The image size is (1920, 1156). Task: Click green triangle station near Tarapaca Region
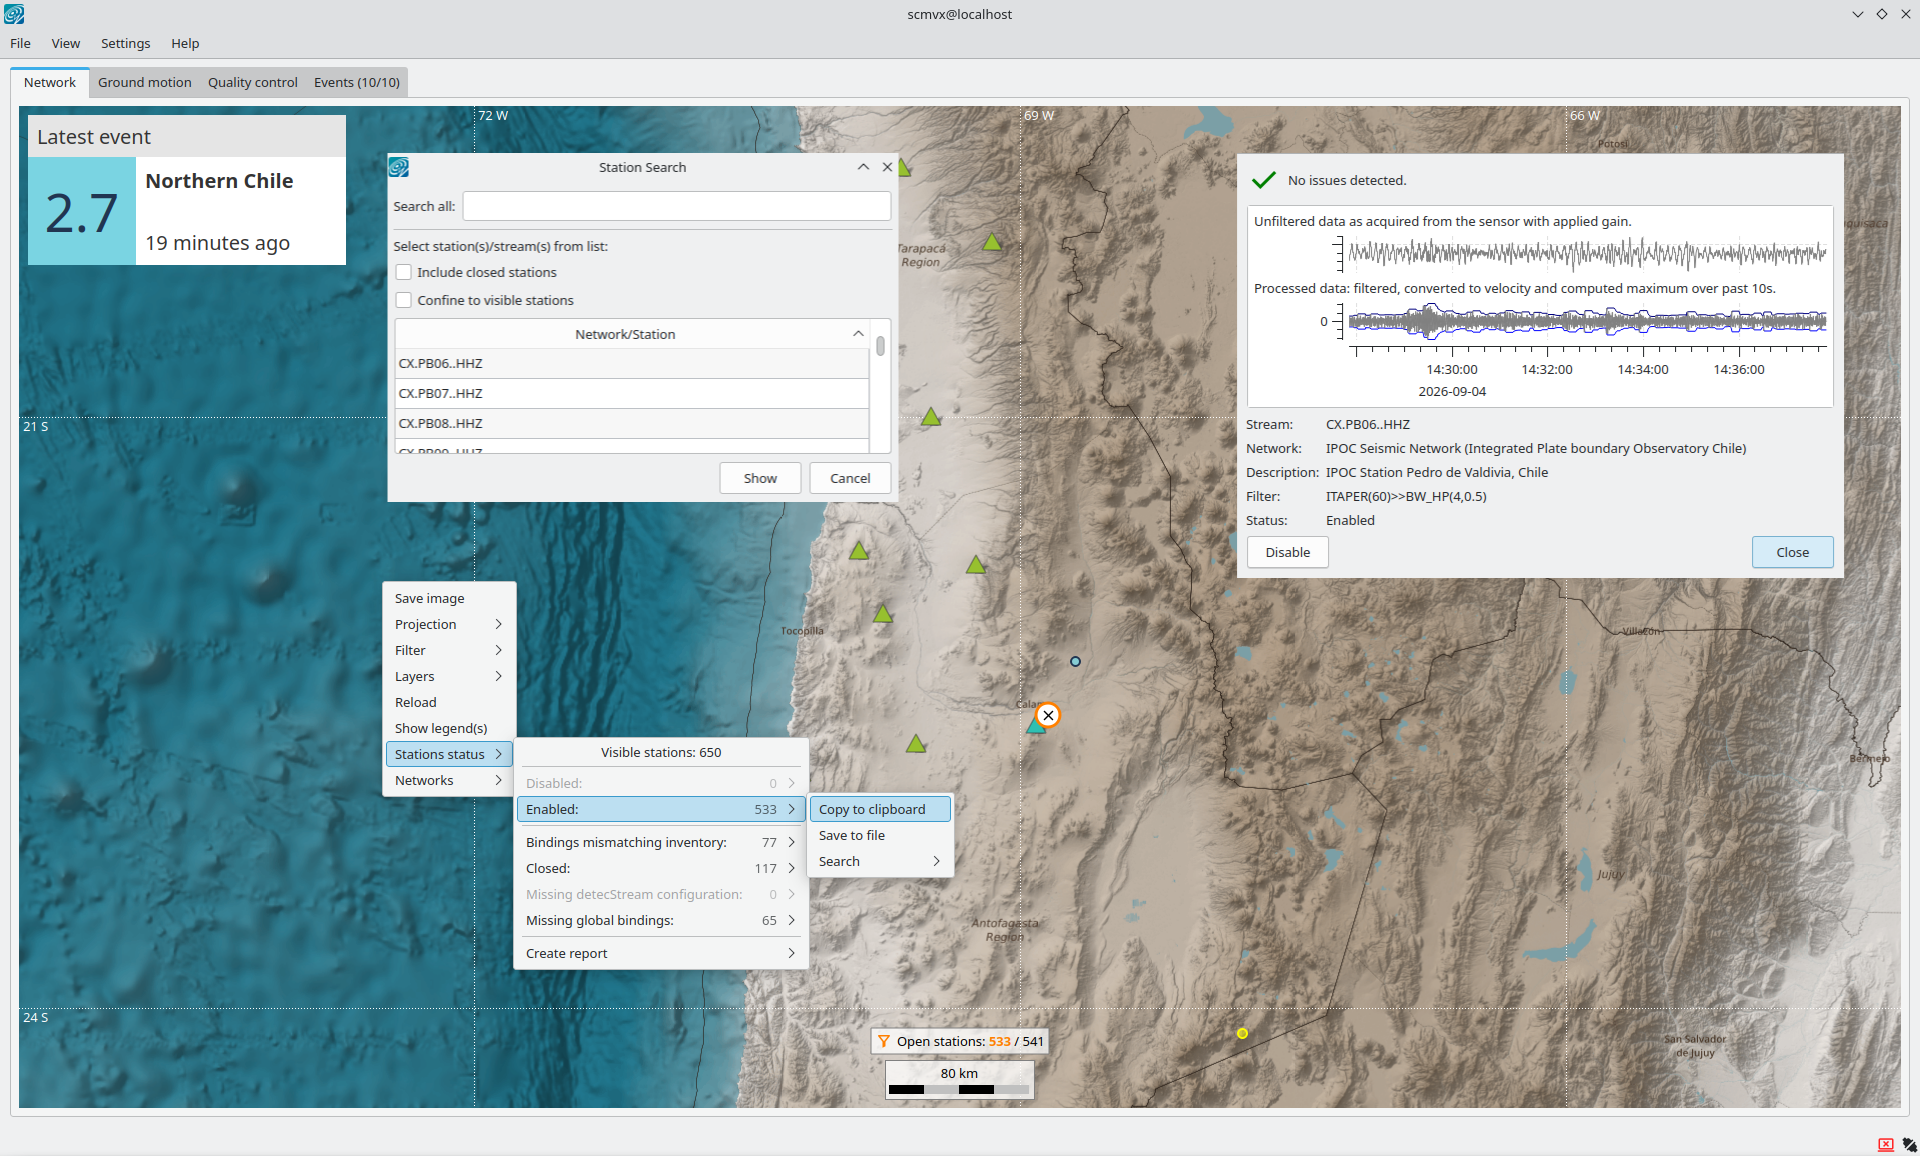(x=991, y=242)
